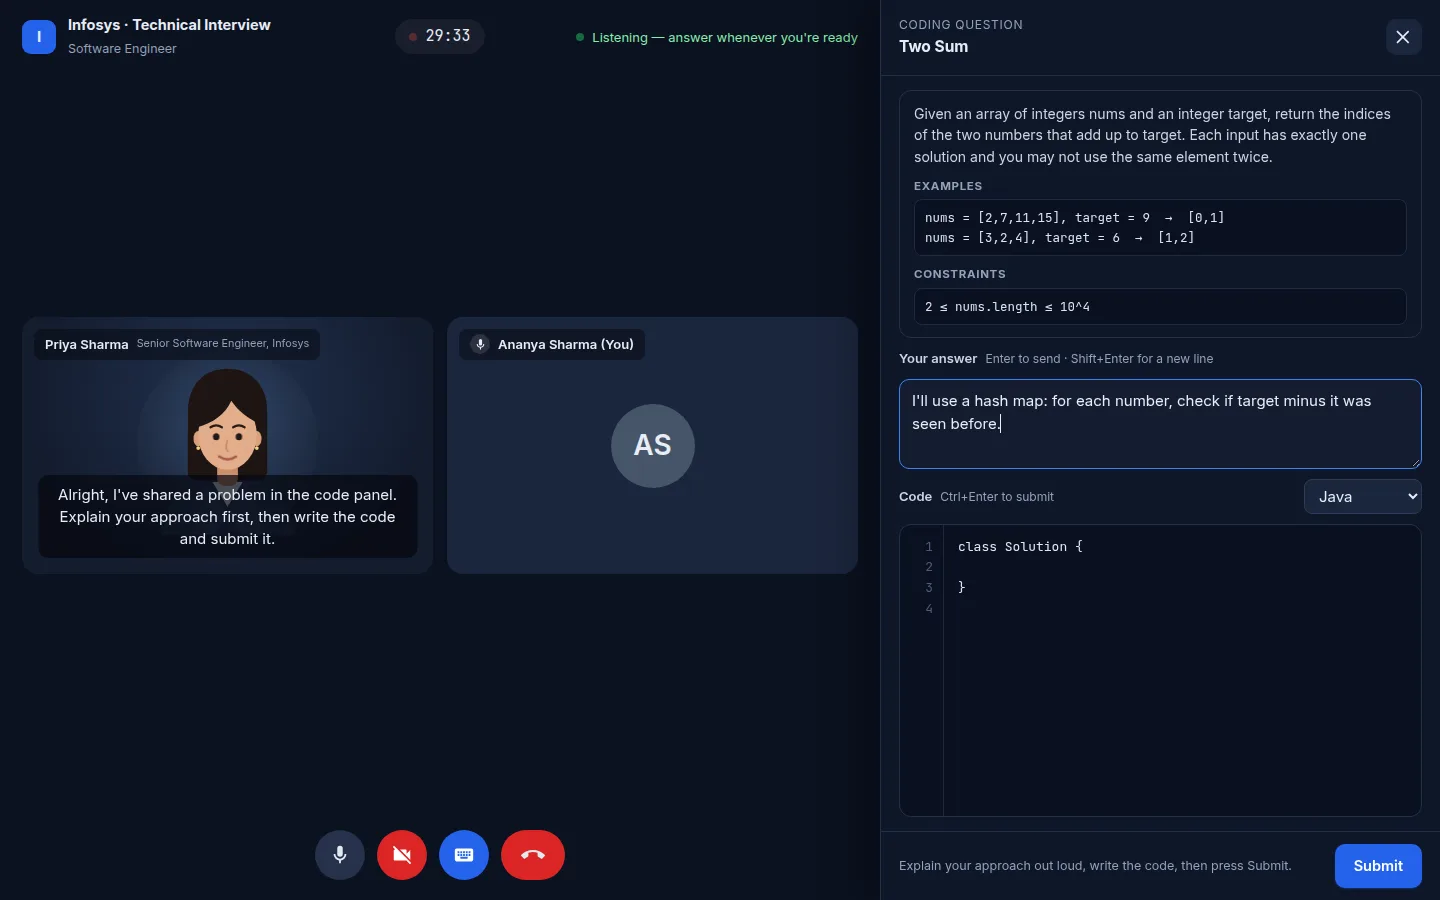
Task: Click the first example 'nums = [2,7,11,15]' line
Action: coord(1074,217)
